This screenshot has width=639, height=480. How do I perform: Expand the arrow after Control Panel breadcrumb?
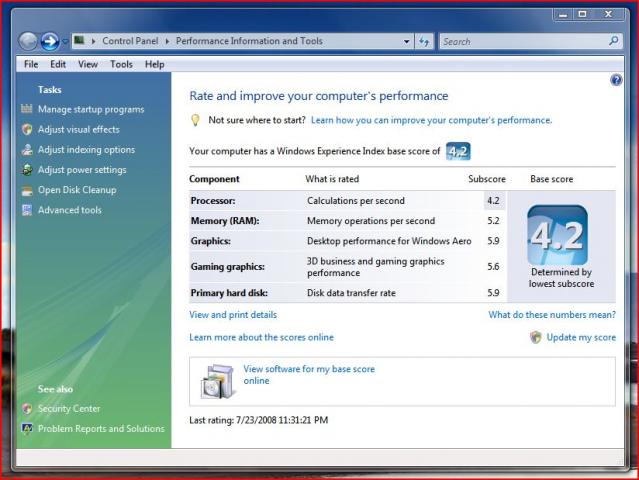(167, 41)
